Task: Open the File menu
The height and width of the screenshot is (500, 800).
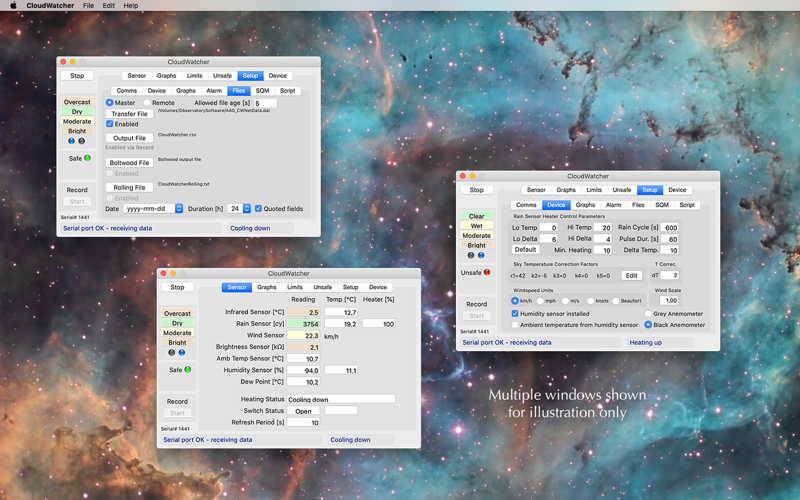Action: (88, 6)
